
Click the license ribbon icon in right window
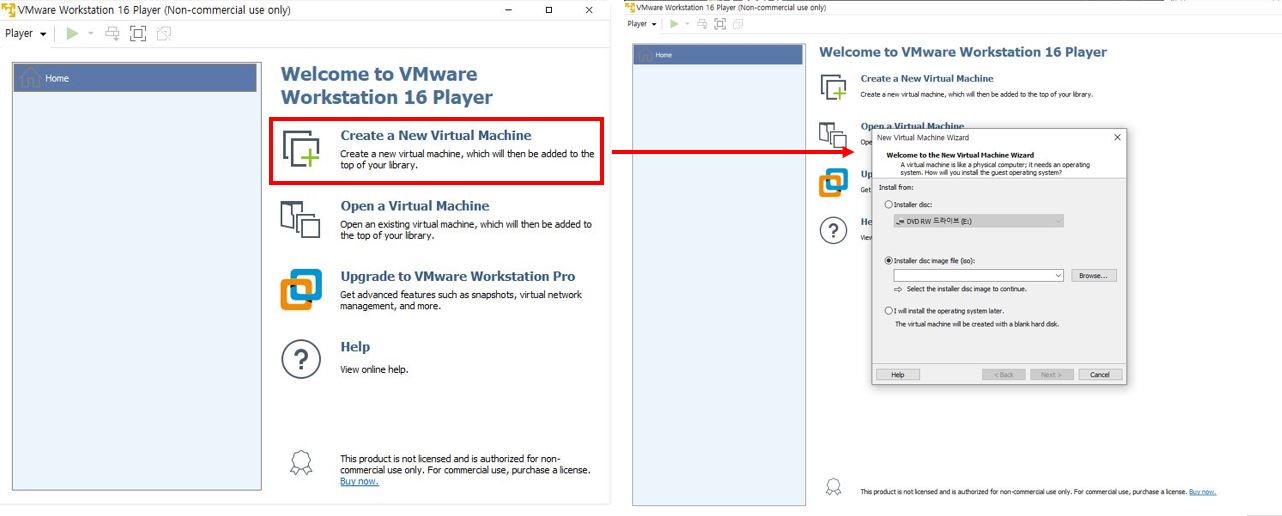coord(832,487)
